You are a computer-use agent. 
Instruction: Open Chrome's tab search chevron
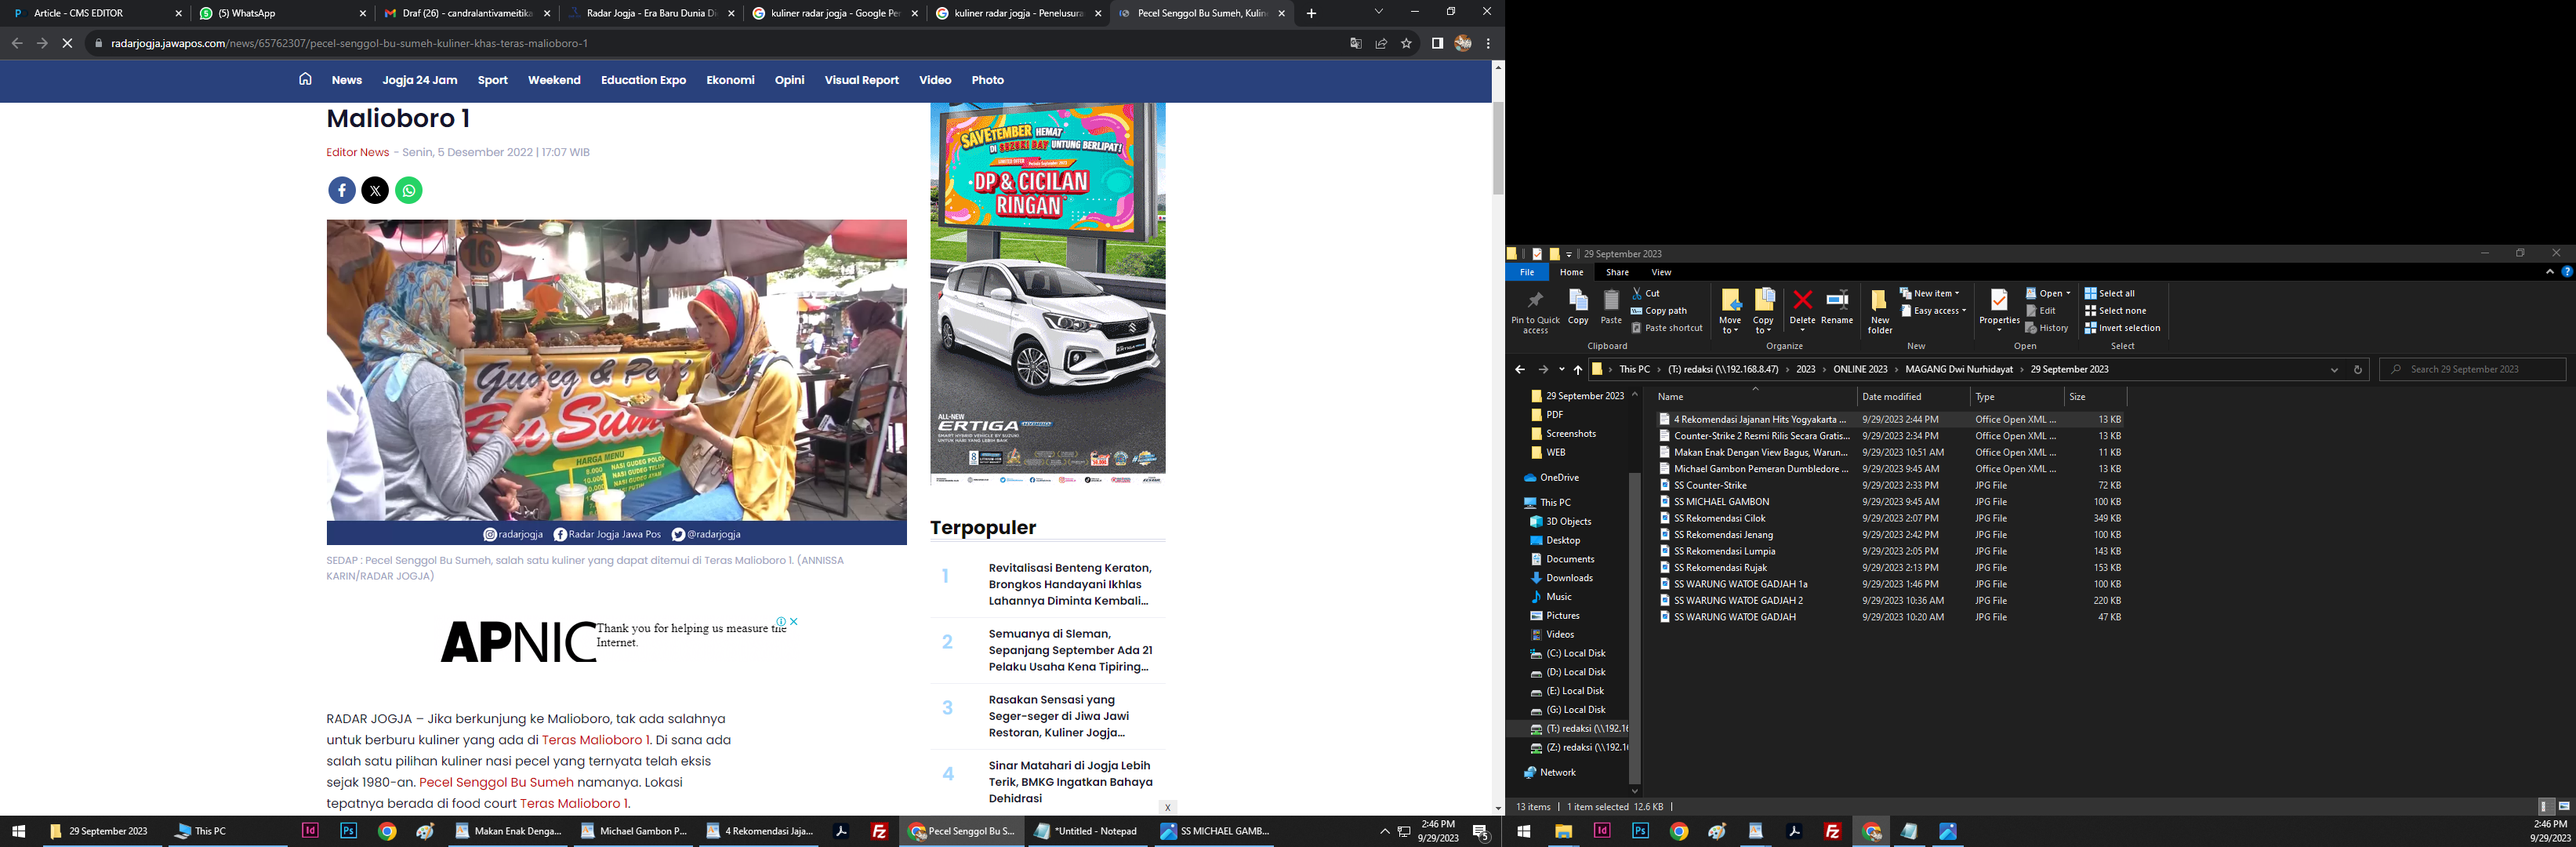point(1378,12)
